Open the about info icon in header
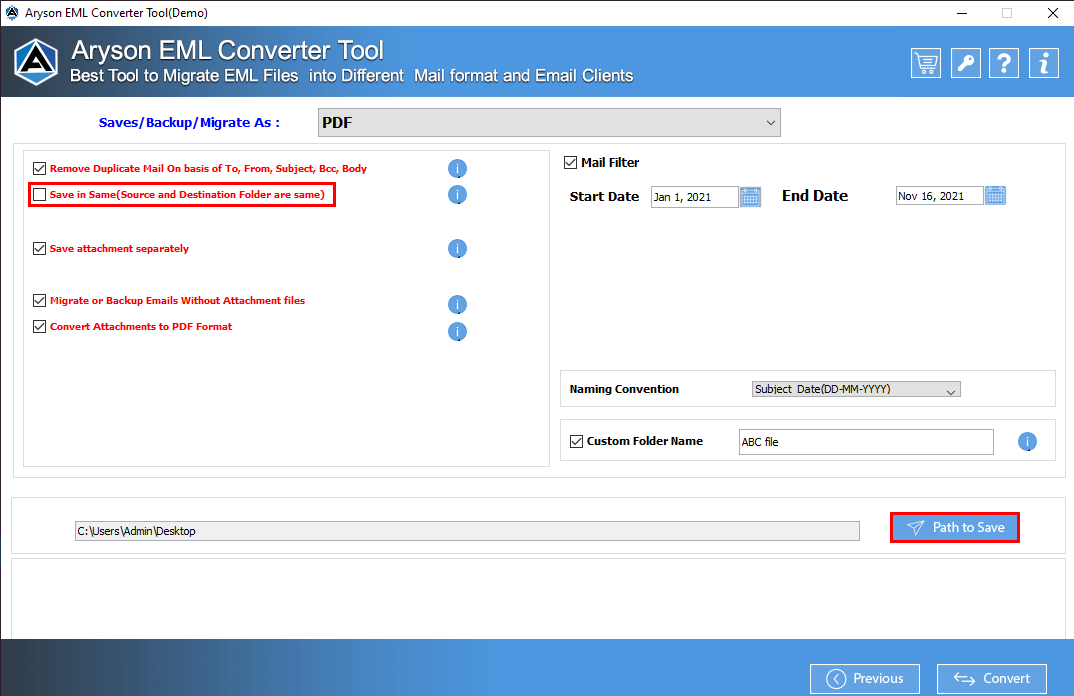Viewport: 1074px width, 696px height. pos(1044,64)
